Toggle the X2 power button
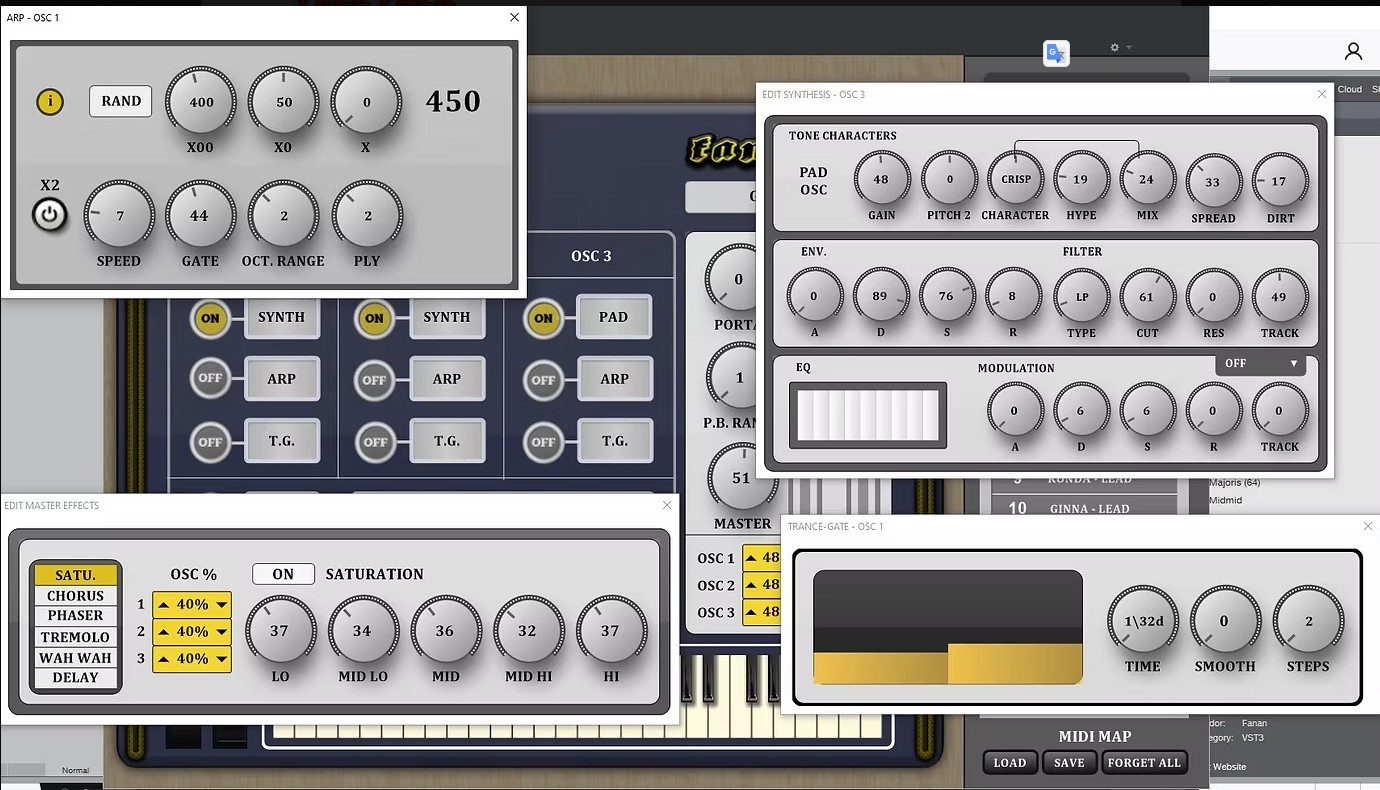This screenshot has width=1380, height=790. 50,215
